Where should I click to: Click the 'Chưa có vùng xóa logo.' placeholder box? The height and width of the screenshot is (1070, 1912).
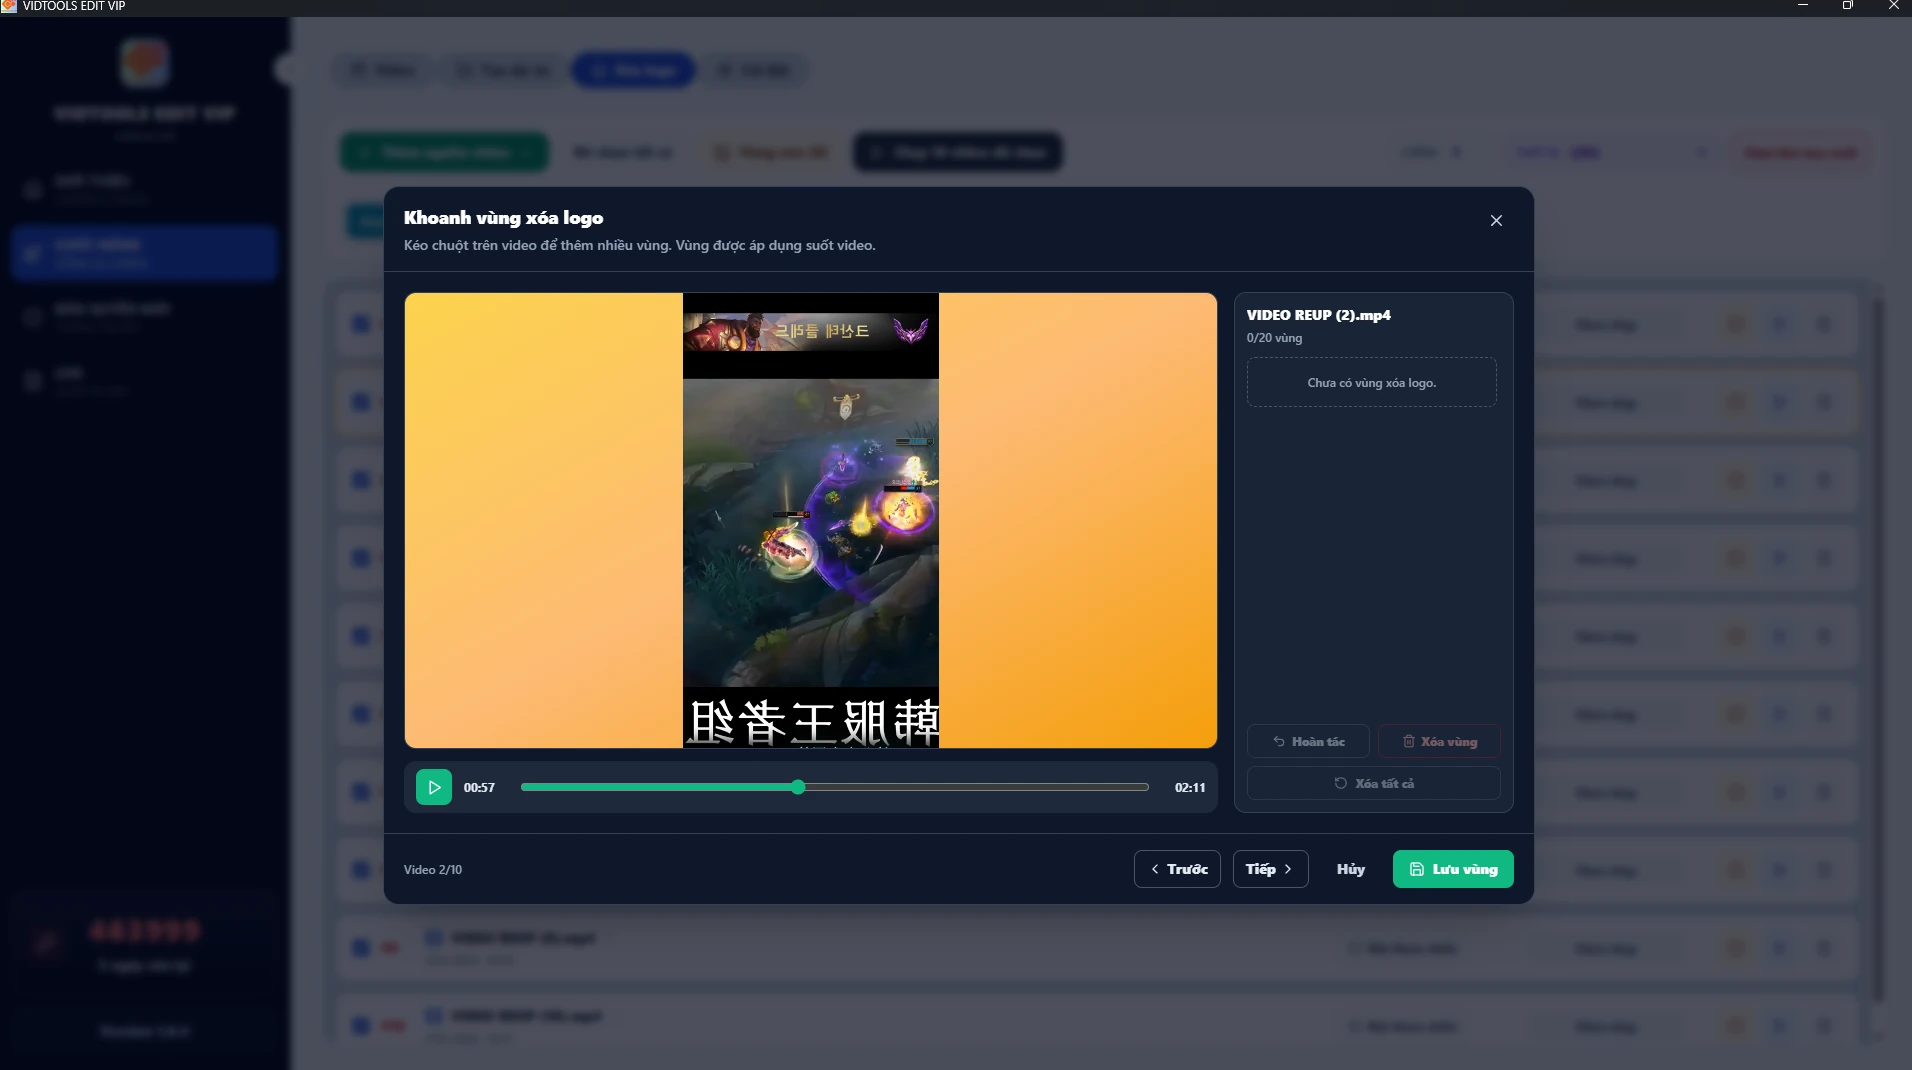click(x=1371, y=382)
